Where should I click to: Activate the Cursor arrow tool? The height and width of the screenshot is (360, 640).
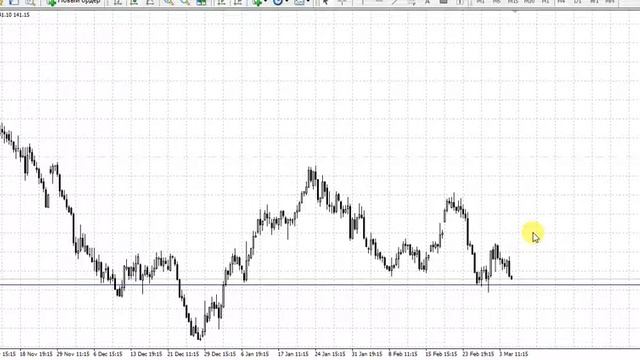325,2
